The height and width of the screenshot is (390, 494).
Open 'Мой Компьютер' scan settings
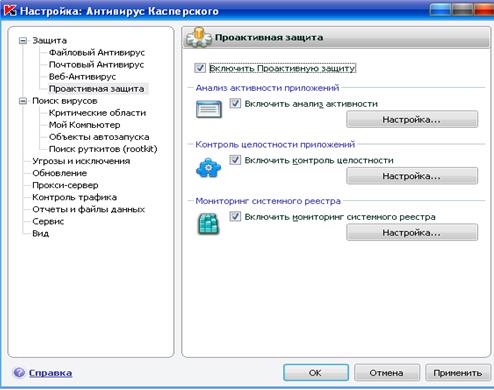[x=85, y=125]
